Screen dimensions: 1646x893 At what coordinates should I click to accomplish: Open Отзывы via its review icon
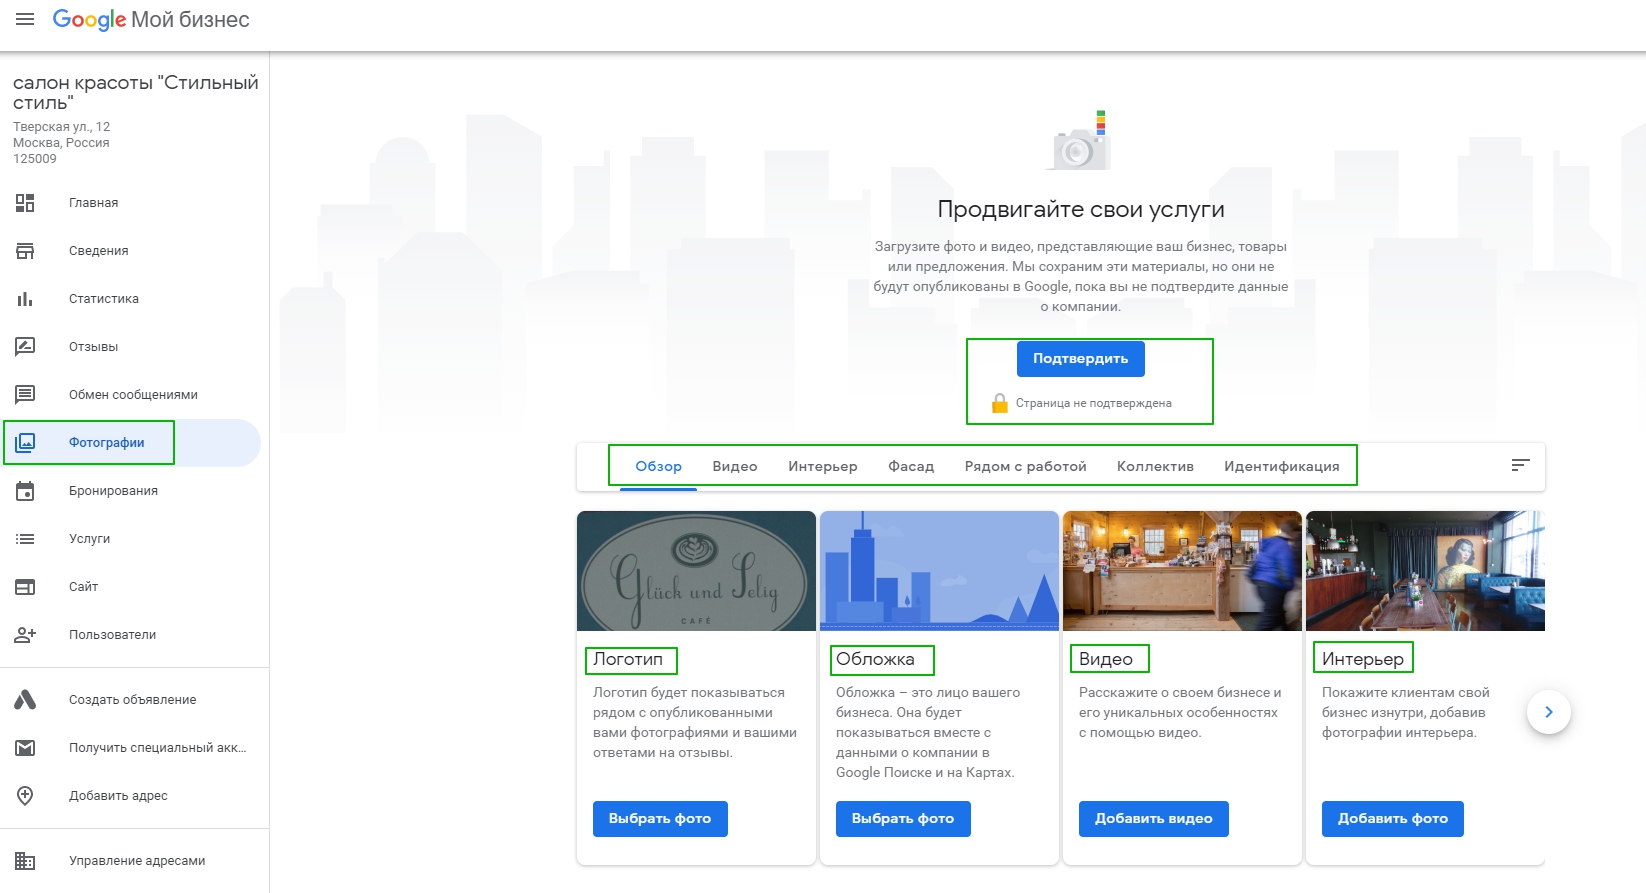tap(25, 347)
